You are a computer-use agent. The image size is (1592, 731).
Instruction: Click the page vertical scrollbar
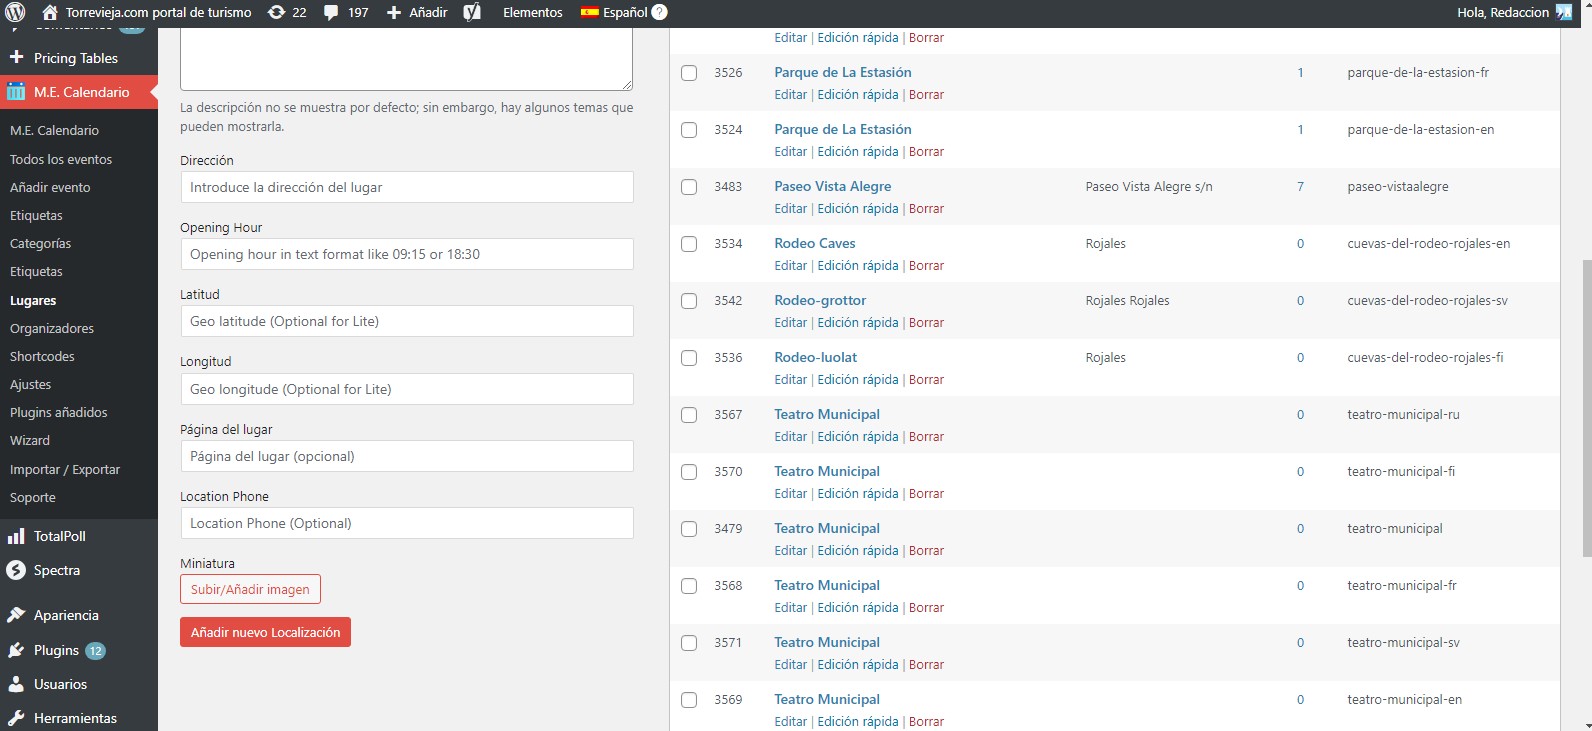pos(1585,400)
